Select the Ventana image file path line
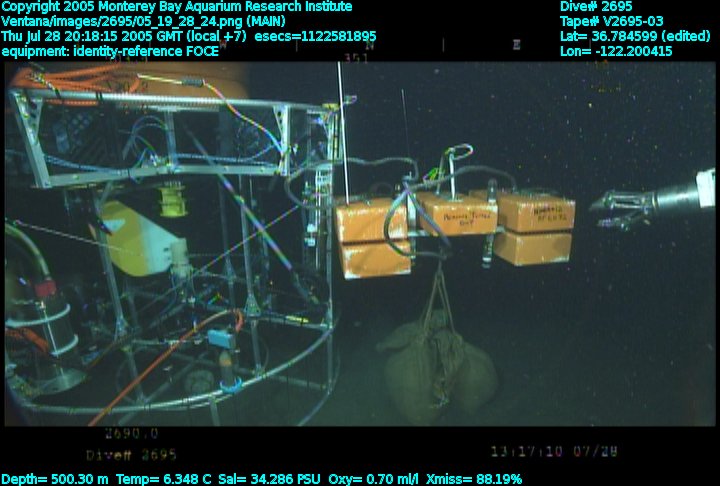This screenshot has width=720, height=486. [x=143, y=21]
